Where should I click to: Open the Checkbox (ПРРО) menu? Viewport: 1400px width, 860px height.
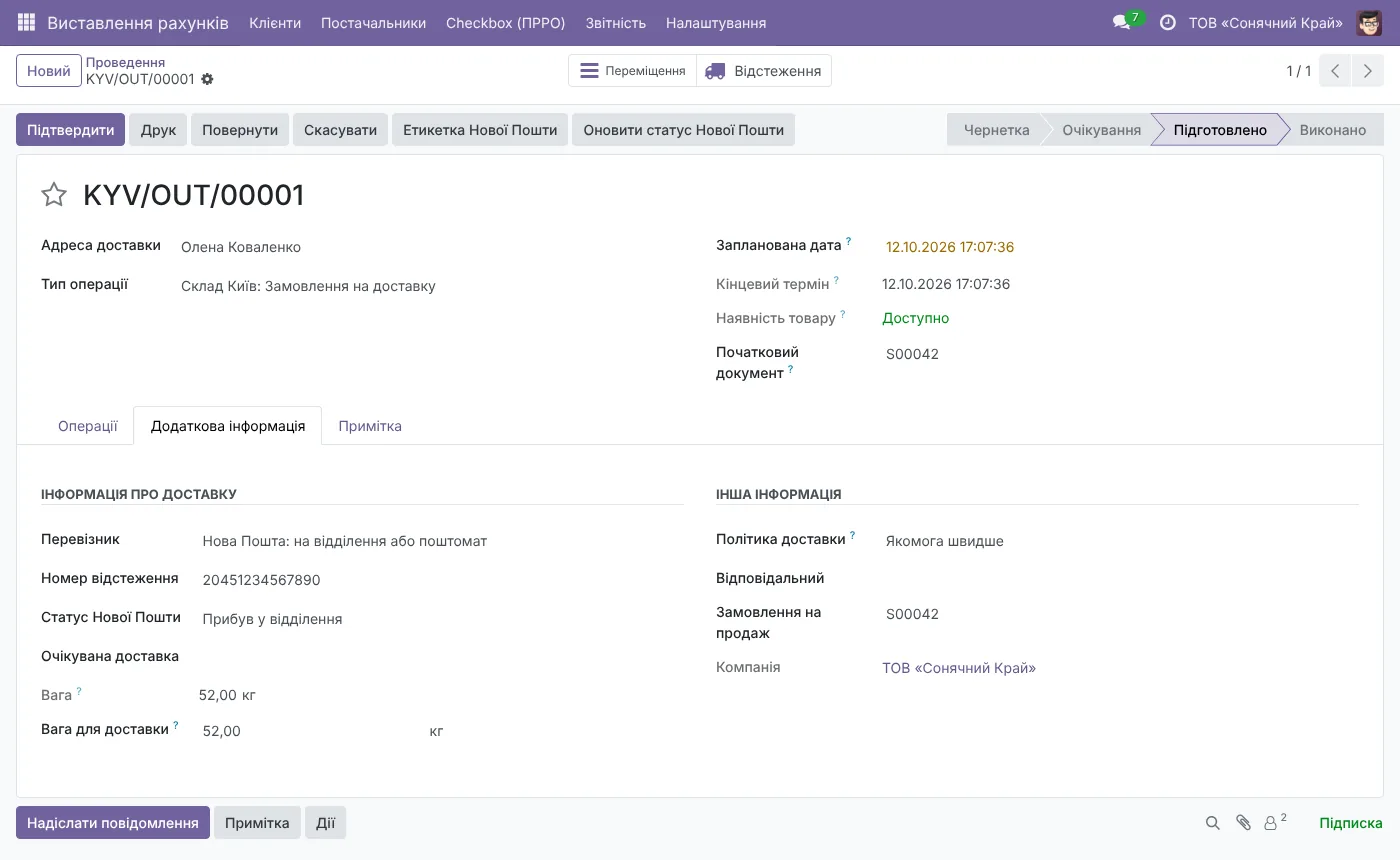click(506, 22)
